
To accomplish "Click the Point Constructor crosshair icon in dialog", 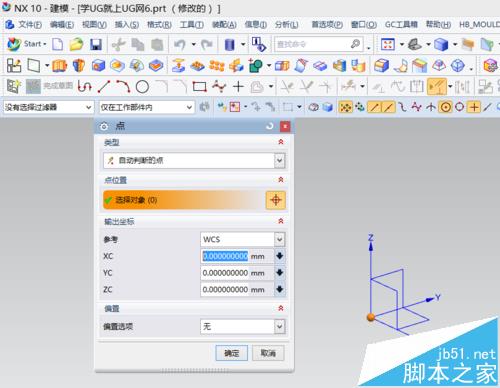I will click(276, 200).
